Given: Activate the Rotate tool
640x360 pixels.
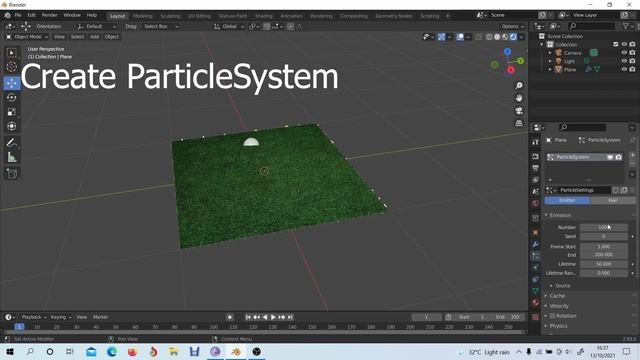Looking at the screenshot, I should (11, 98).
